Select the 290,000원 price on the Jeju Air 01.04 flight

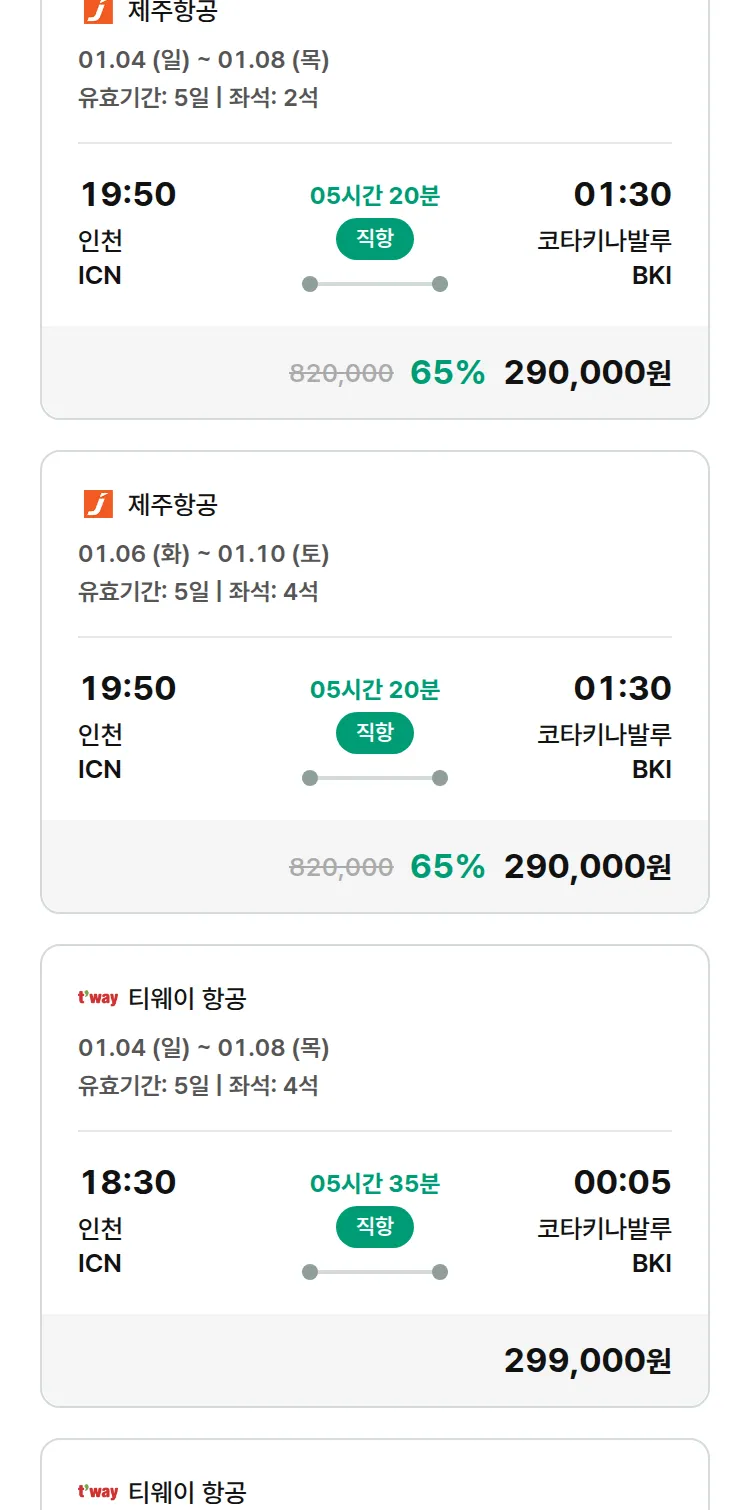point(587,373)
